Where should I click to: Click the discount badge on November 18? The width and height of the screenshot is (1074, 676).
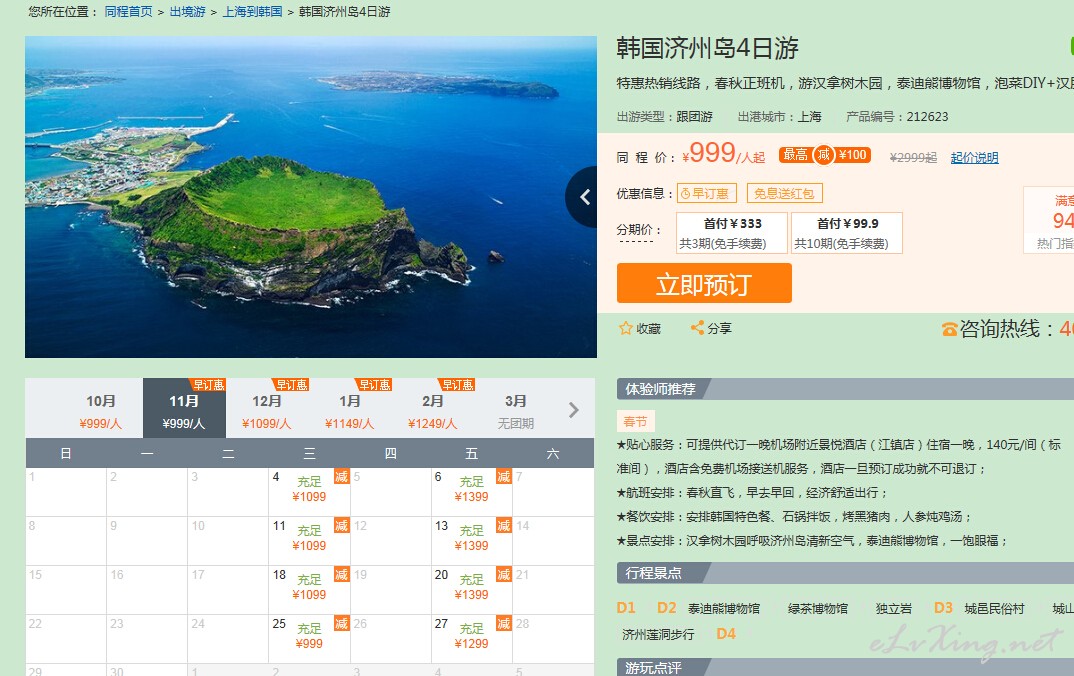[341, 574]
